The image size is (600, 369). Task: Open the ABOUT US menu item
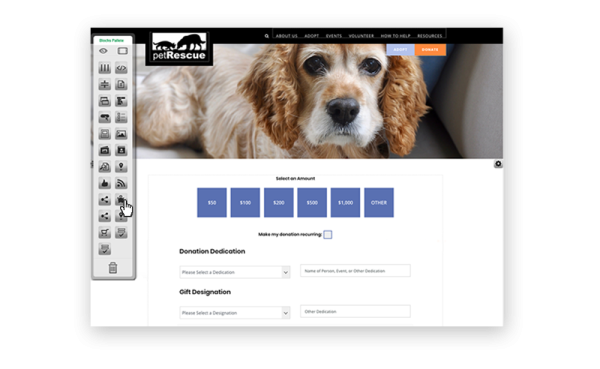(x=287, y=36)
